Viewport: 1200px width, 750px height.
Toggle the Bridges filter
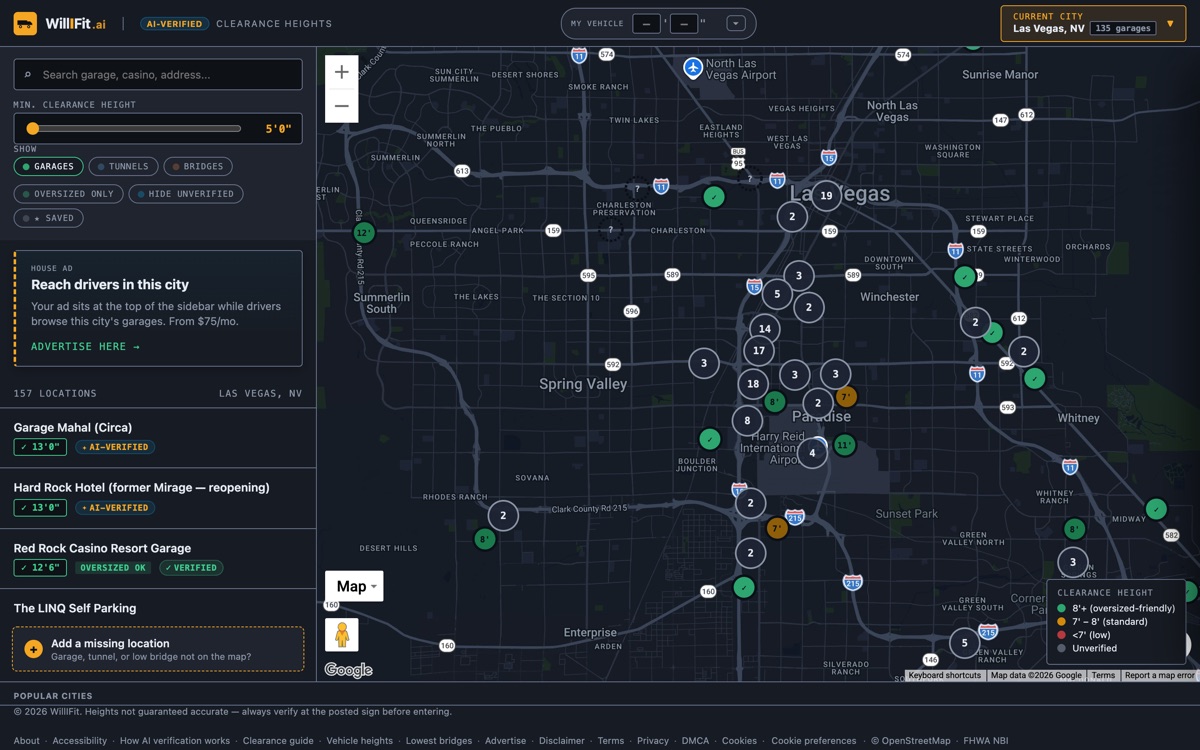pyautogui.click(x=198, y=167)
